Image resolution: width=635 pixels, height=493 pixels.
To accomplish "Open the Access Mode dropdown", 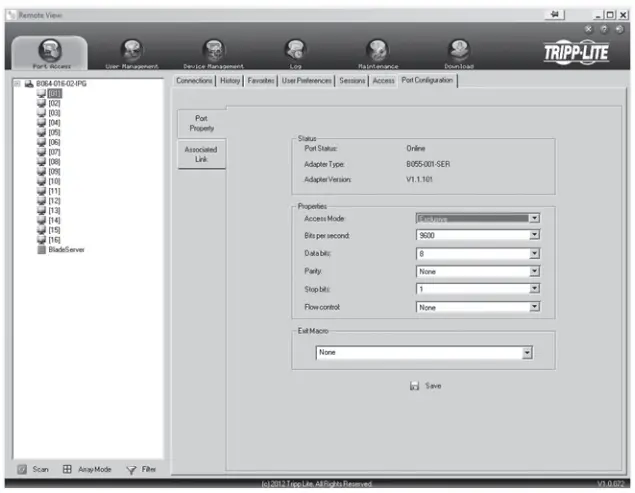I will 535,219.
